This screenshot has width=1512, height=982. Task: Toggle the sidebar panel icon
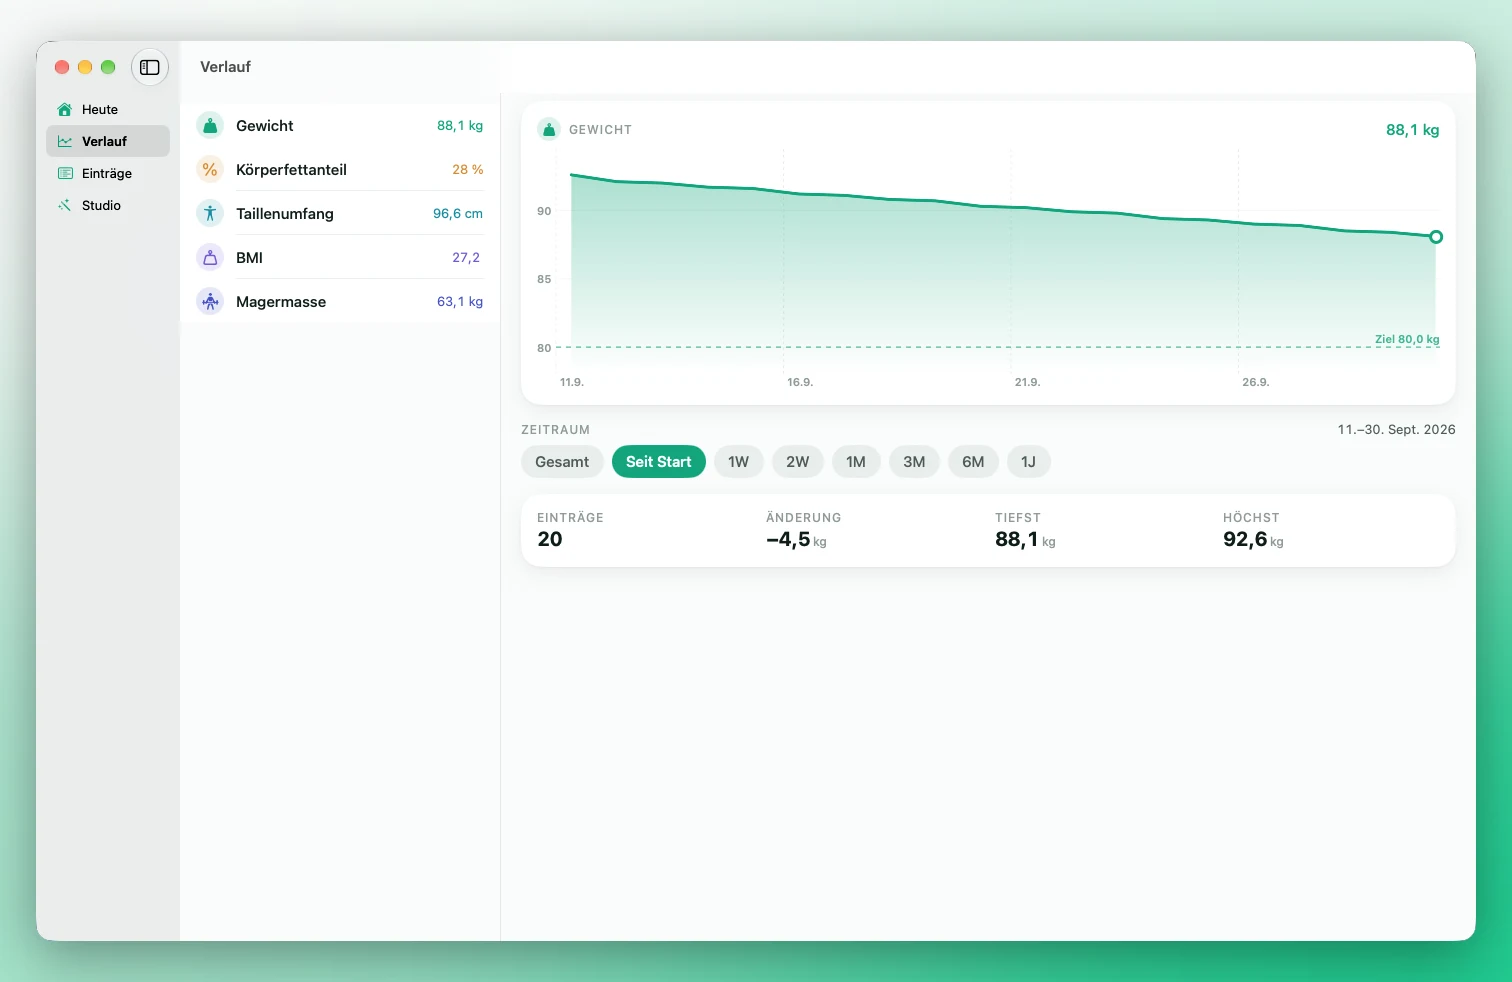click(150, 67)
